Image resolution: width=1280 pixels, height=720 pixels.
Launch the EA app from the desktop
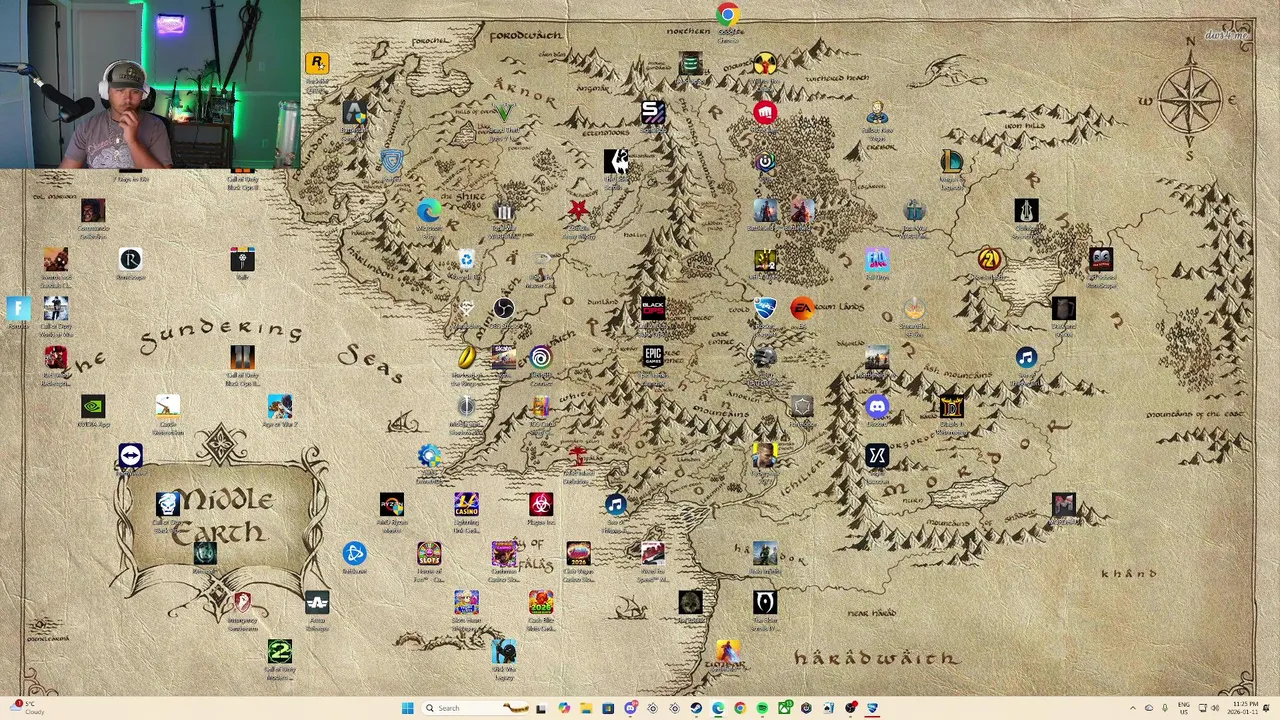point(802,308)
